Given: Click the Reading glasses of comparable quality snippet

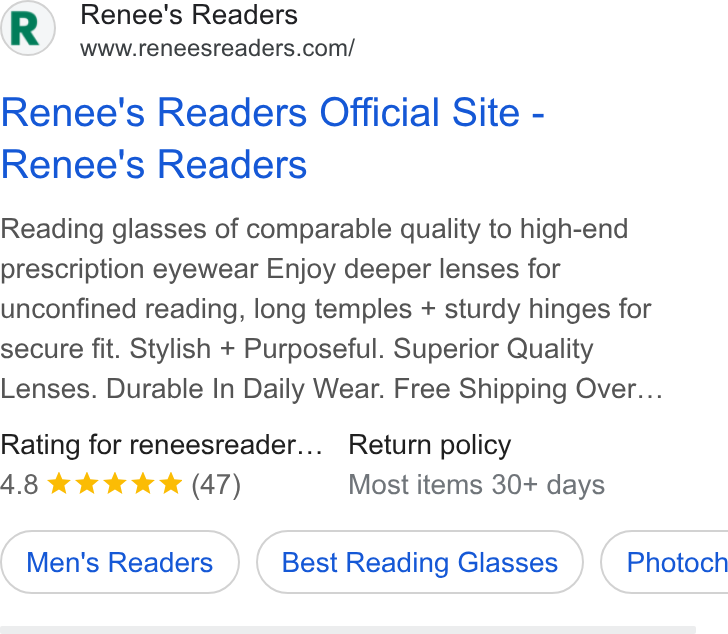Looking at the screenshot, I should pyautogui.click(x=332, y=308).
